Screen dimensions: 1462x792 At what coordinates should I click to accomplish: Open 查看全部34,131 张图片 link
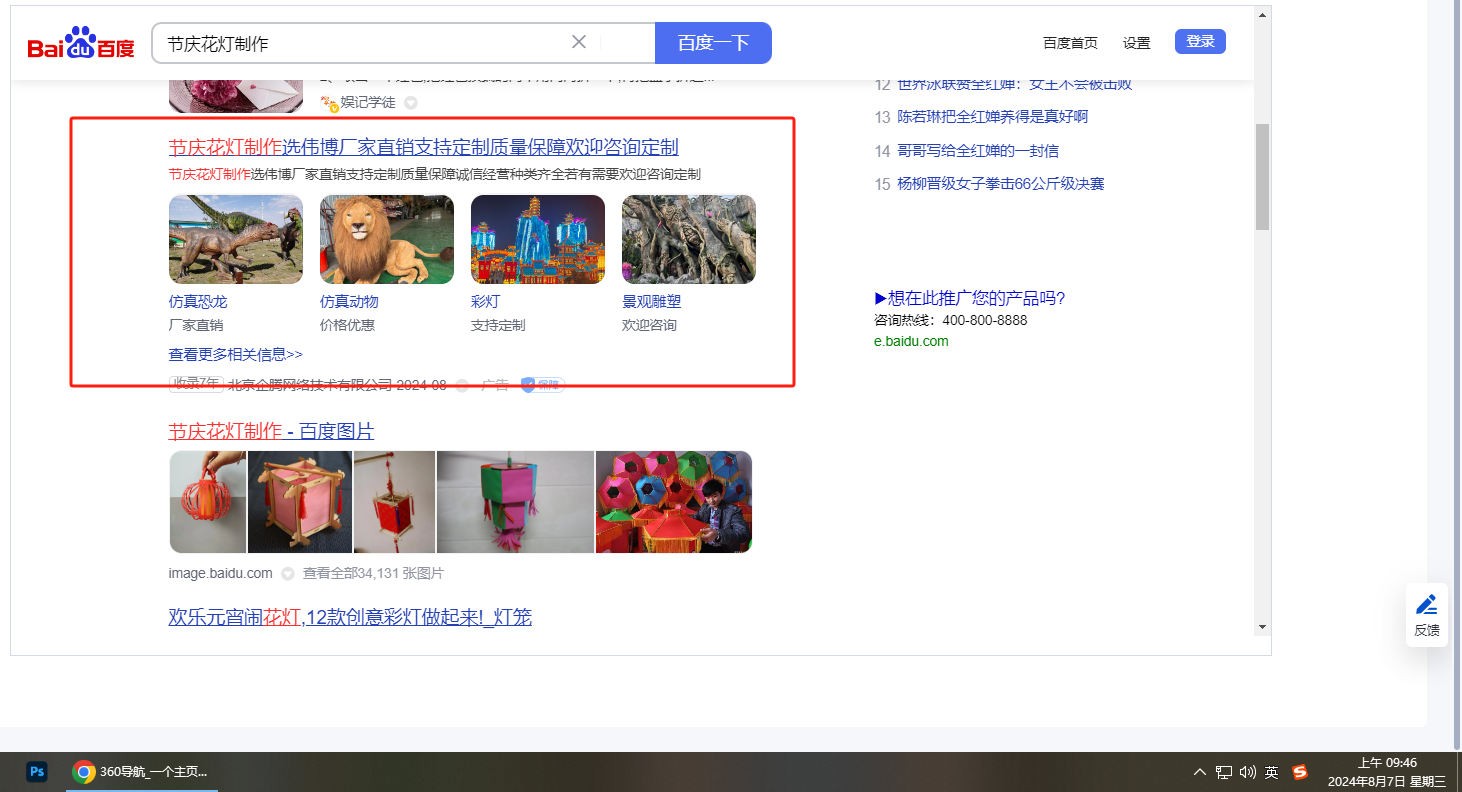373,573
